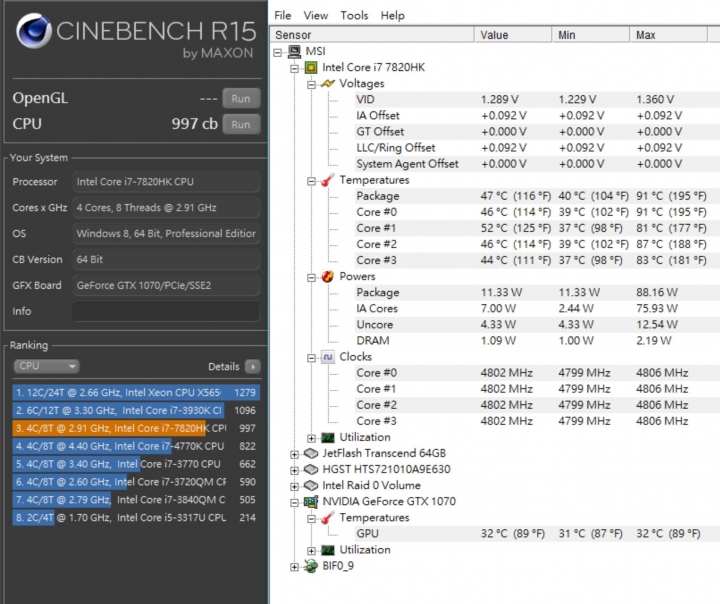Click the Intel Core i7 7820HK chip icon
Viewport: 720px width, 604px height.
[311, 68]
